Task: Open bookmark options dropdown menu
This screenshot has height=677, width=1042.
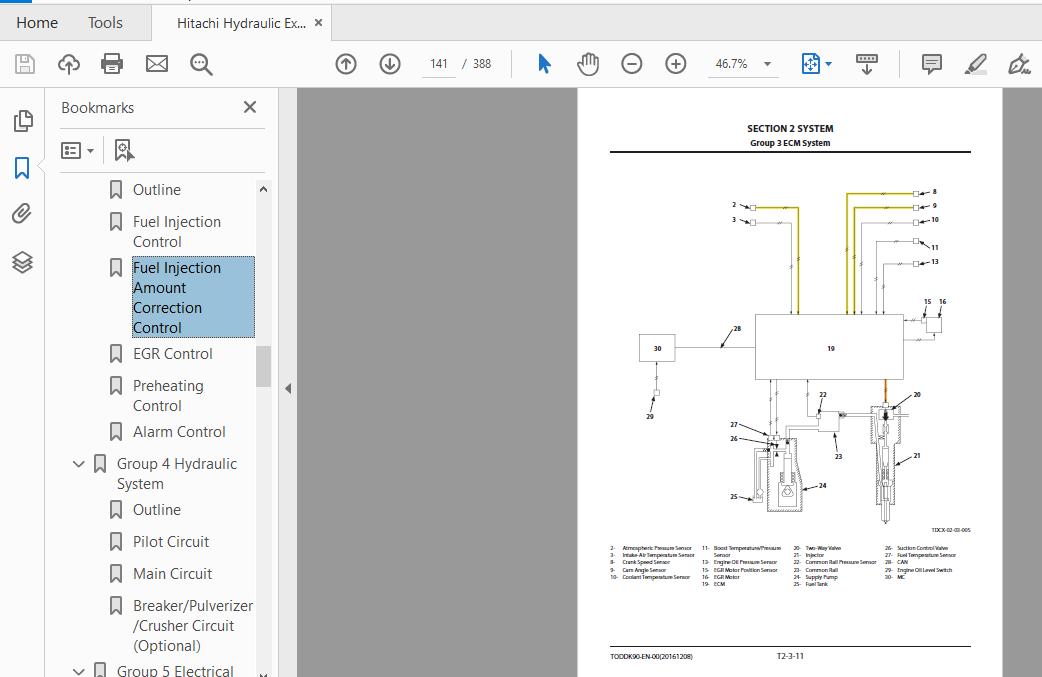Action: pos(77,150)
